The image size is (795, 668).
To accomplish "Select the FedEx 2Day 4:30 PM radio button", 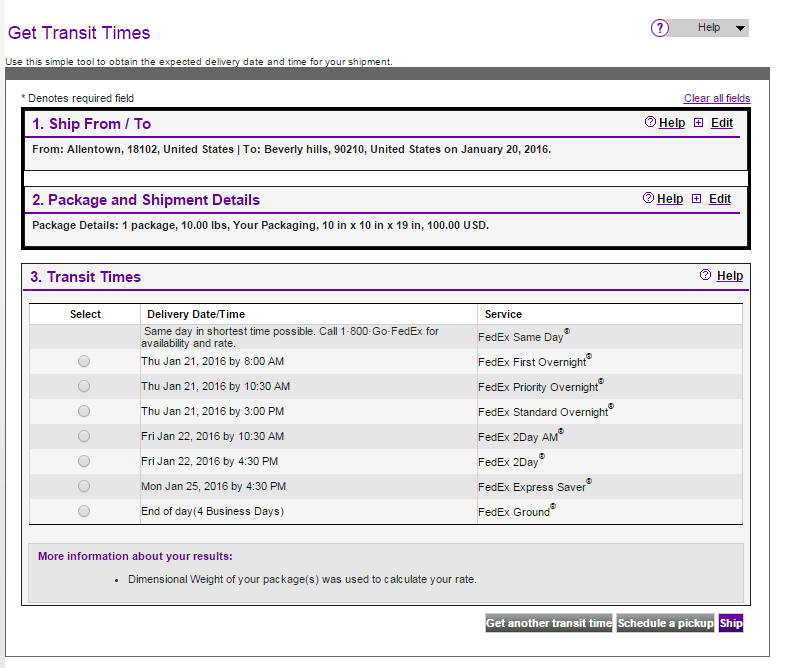I will click(x=84, y=461).
